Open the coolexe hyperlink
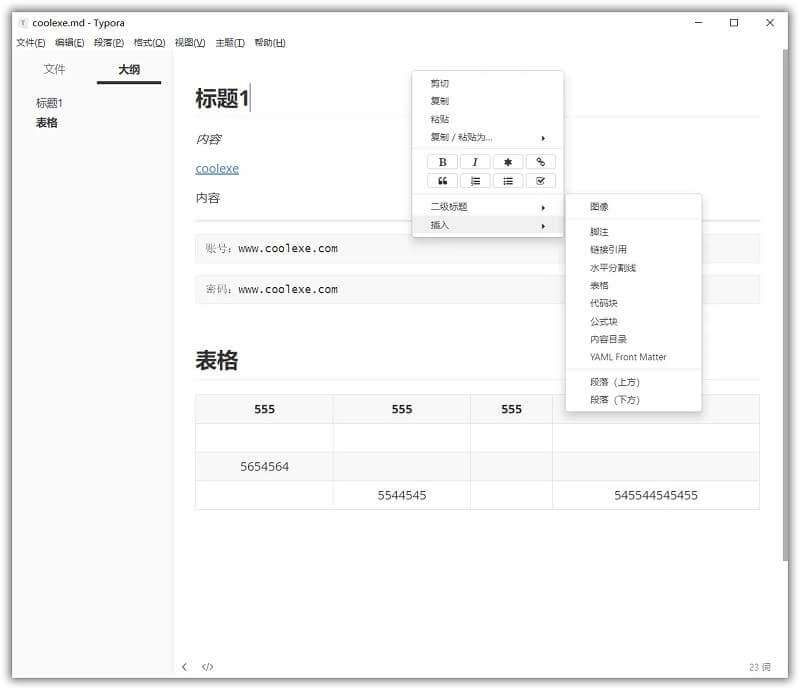Screen dimensions: 800x690 click(x=217, y=168)
